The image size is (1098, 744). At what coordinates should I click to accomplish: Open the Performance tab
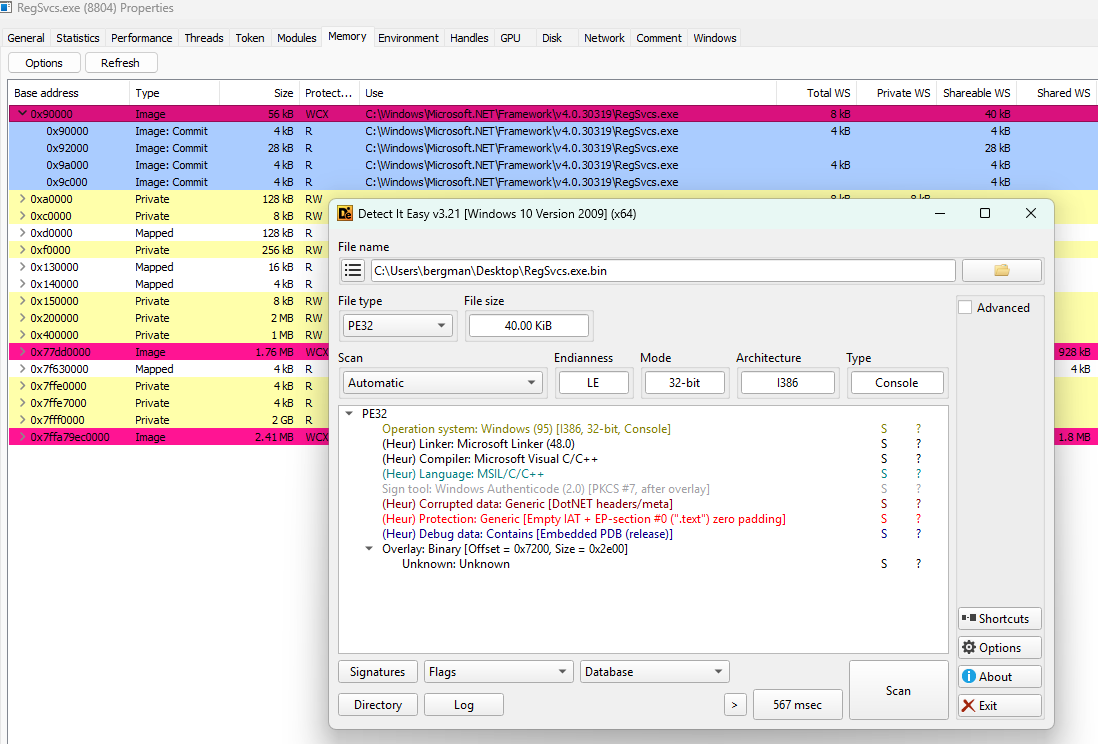pos(141,38)
